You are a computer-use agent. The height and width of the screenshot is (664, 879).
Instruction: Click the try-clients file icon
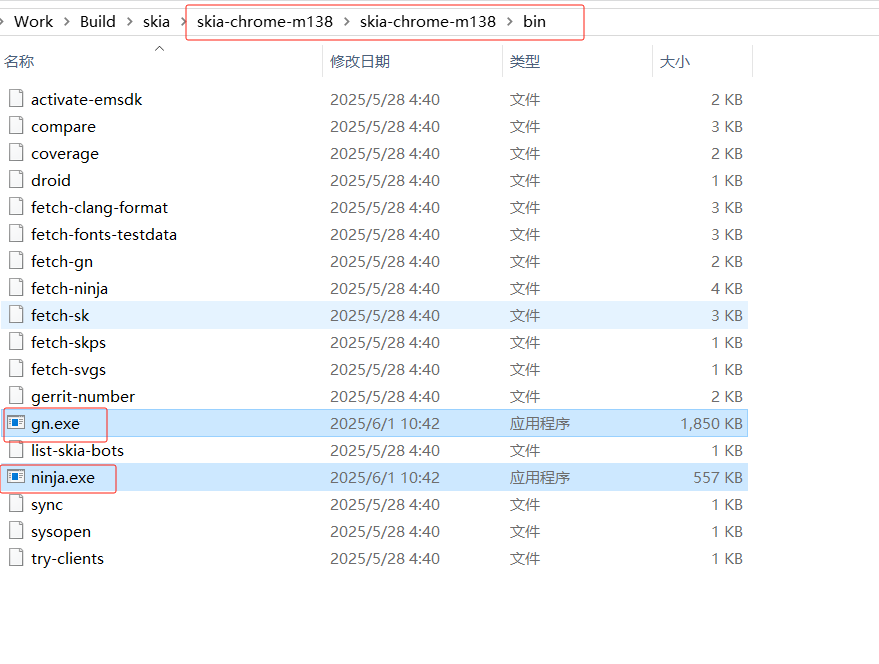(x=16, y=557)
